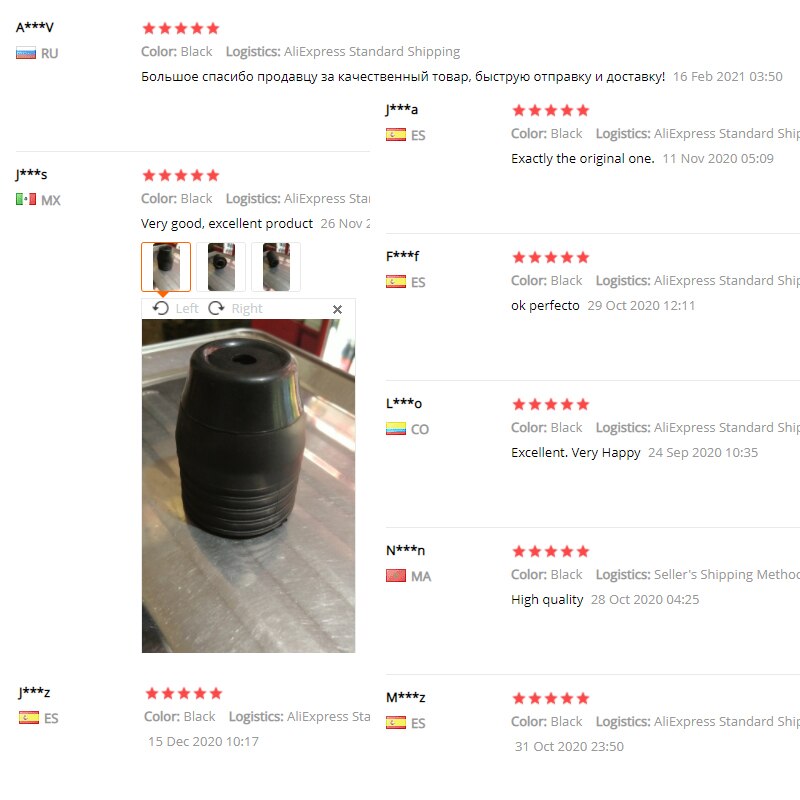Click the Right rotate text label
This screenshot has width=800, height=800.
point(247,309)
